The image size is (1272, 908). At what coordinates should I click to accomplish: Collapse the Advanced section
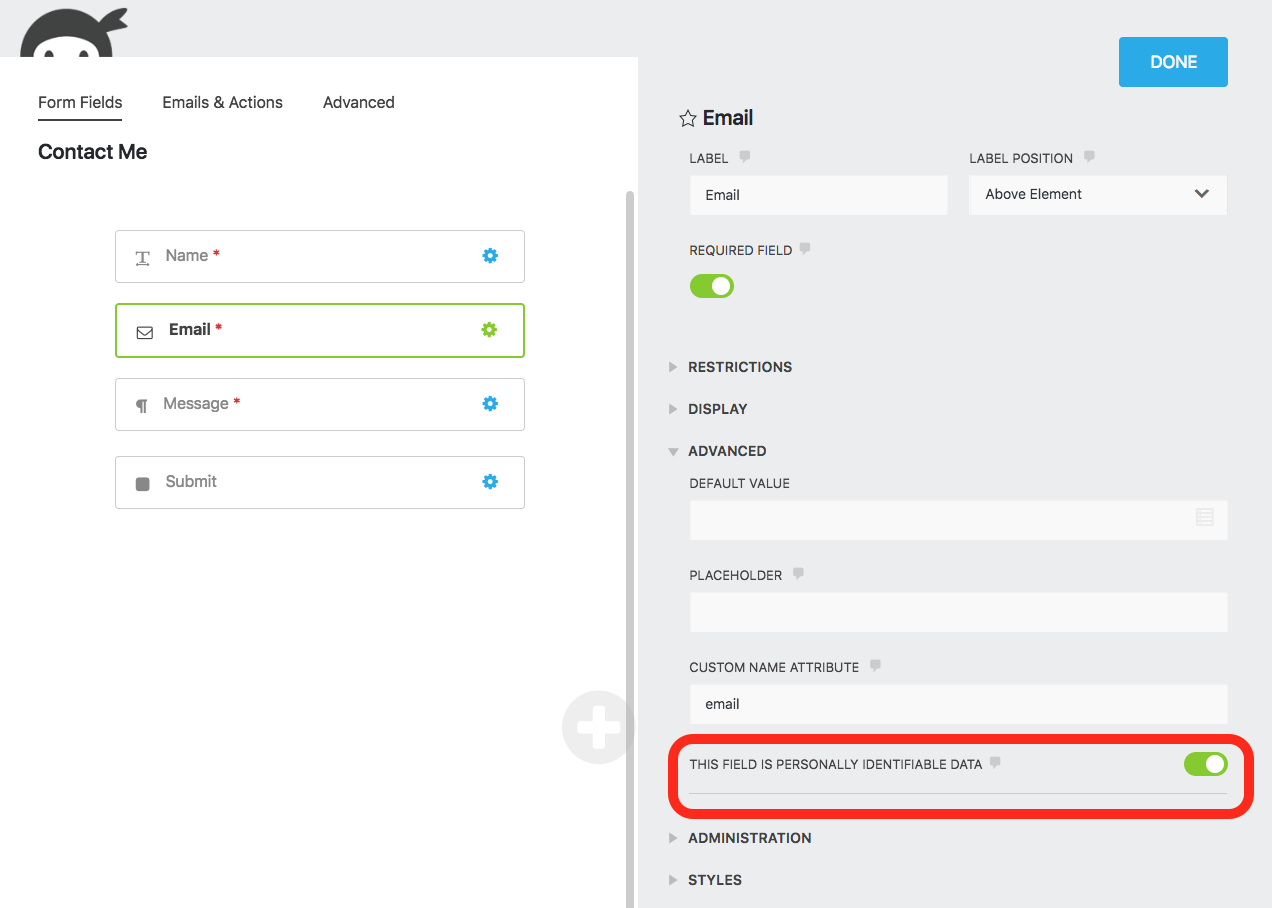tap(726, 451)
